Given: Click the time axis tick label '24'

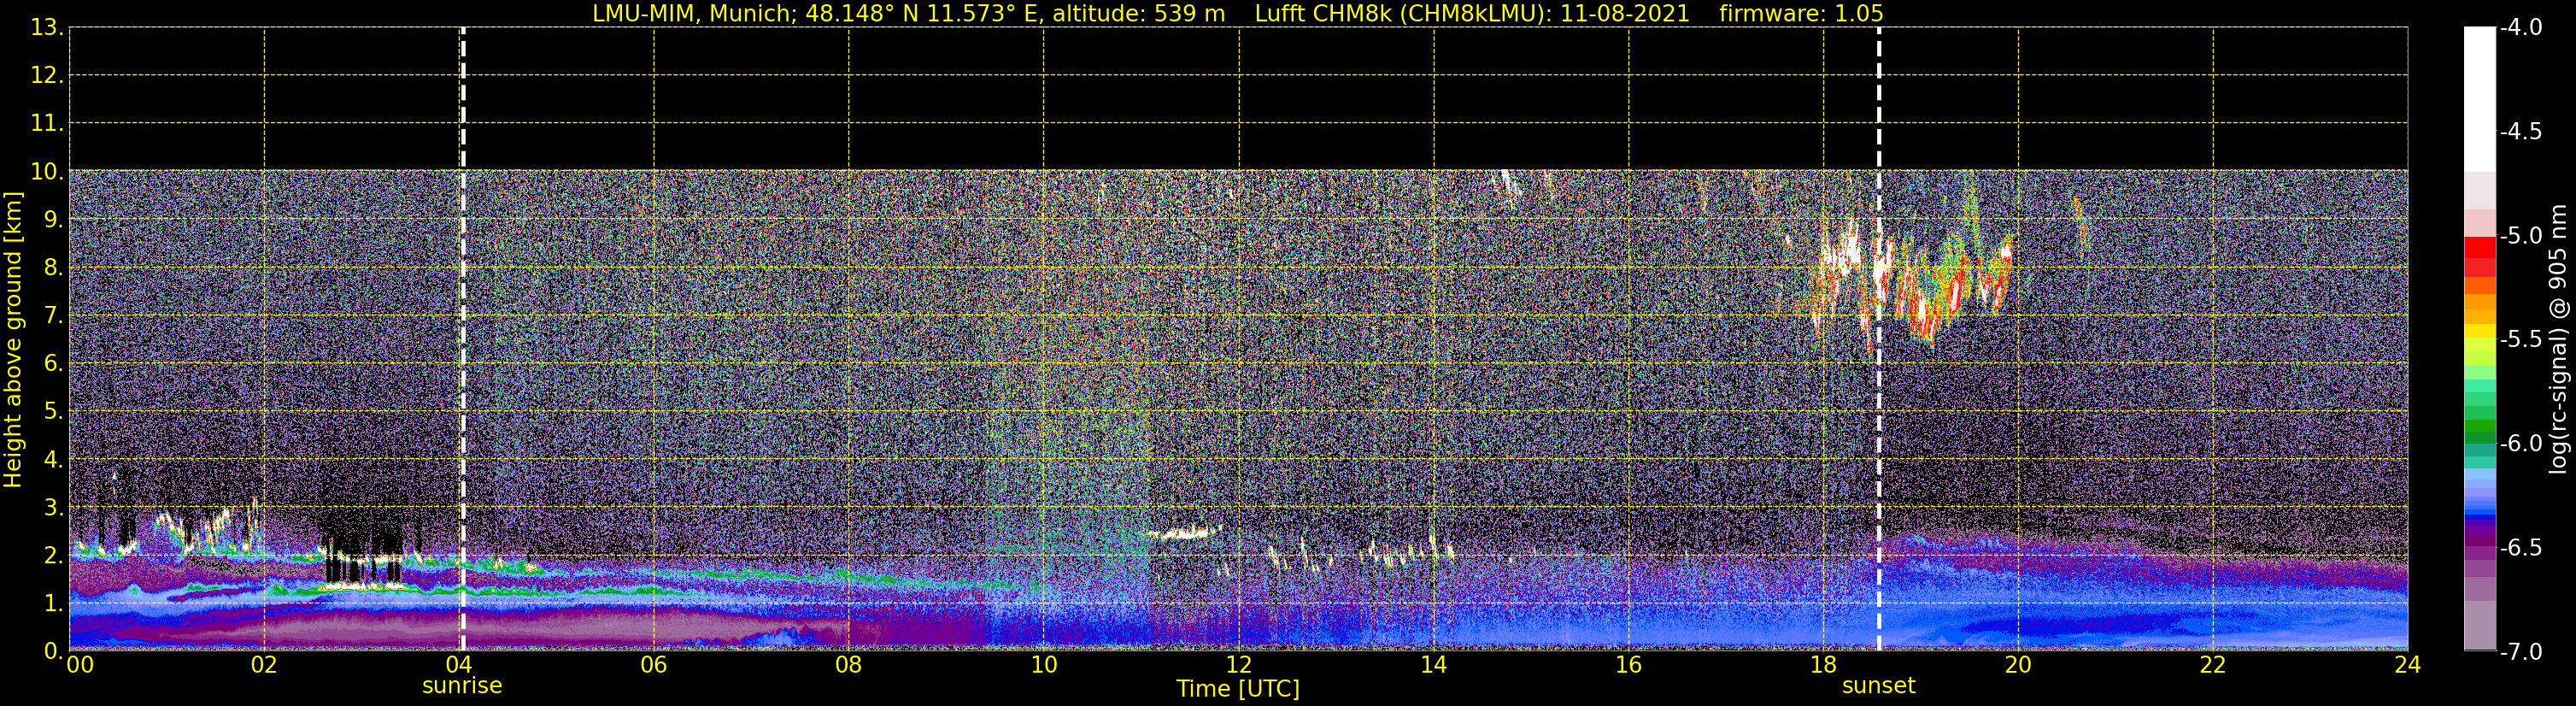Looking at the screenshot, I should (x=2407, y=666).
